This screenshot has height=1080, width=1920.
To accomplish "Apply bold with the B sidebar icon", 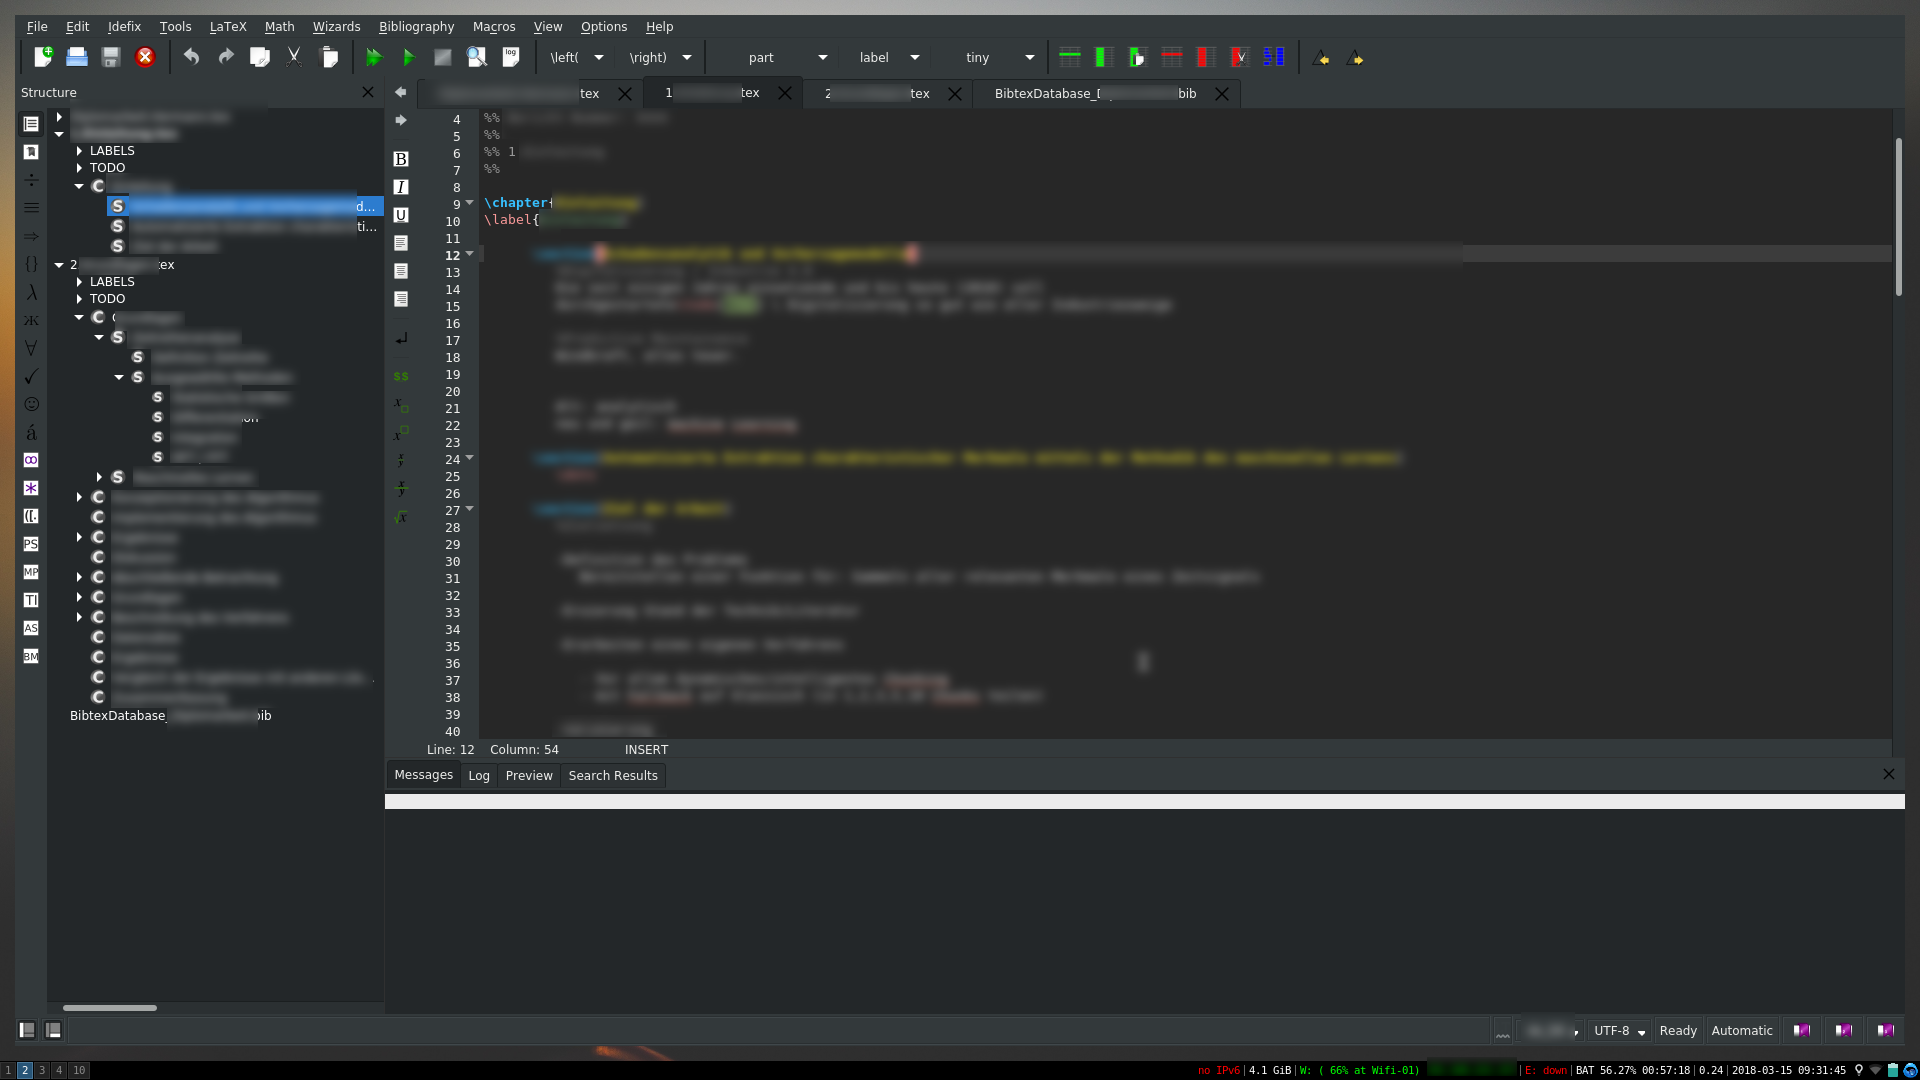I will tap(401, 159).
